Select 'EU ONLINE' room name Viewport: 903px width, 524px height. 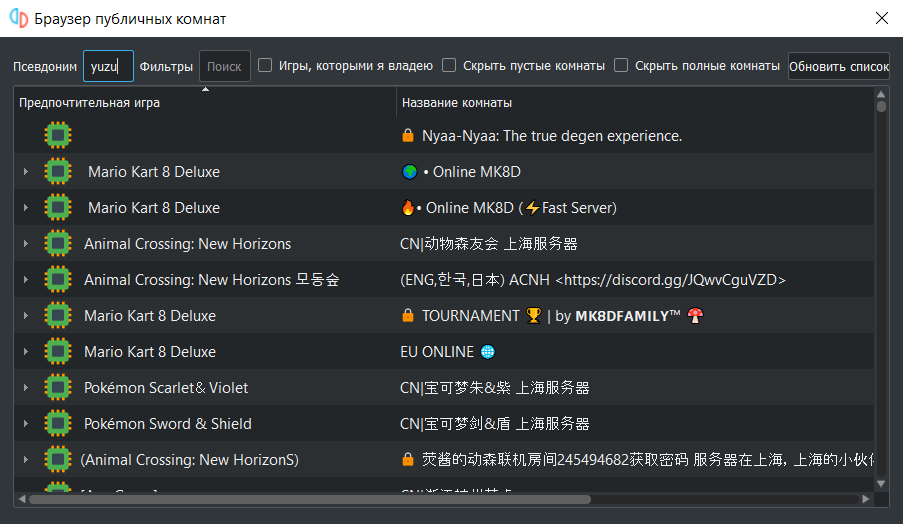point(437,351)
